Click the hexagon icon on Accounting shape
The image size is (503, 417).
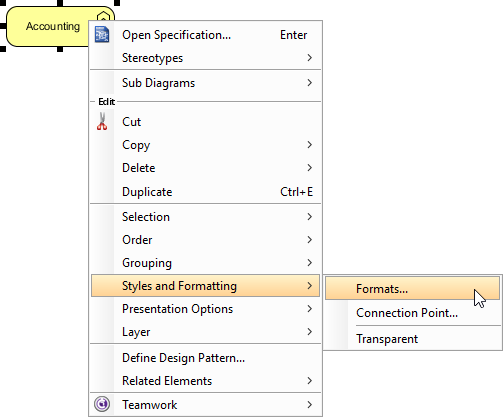(x=103, y=17)
